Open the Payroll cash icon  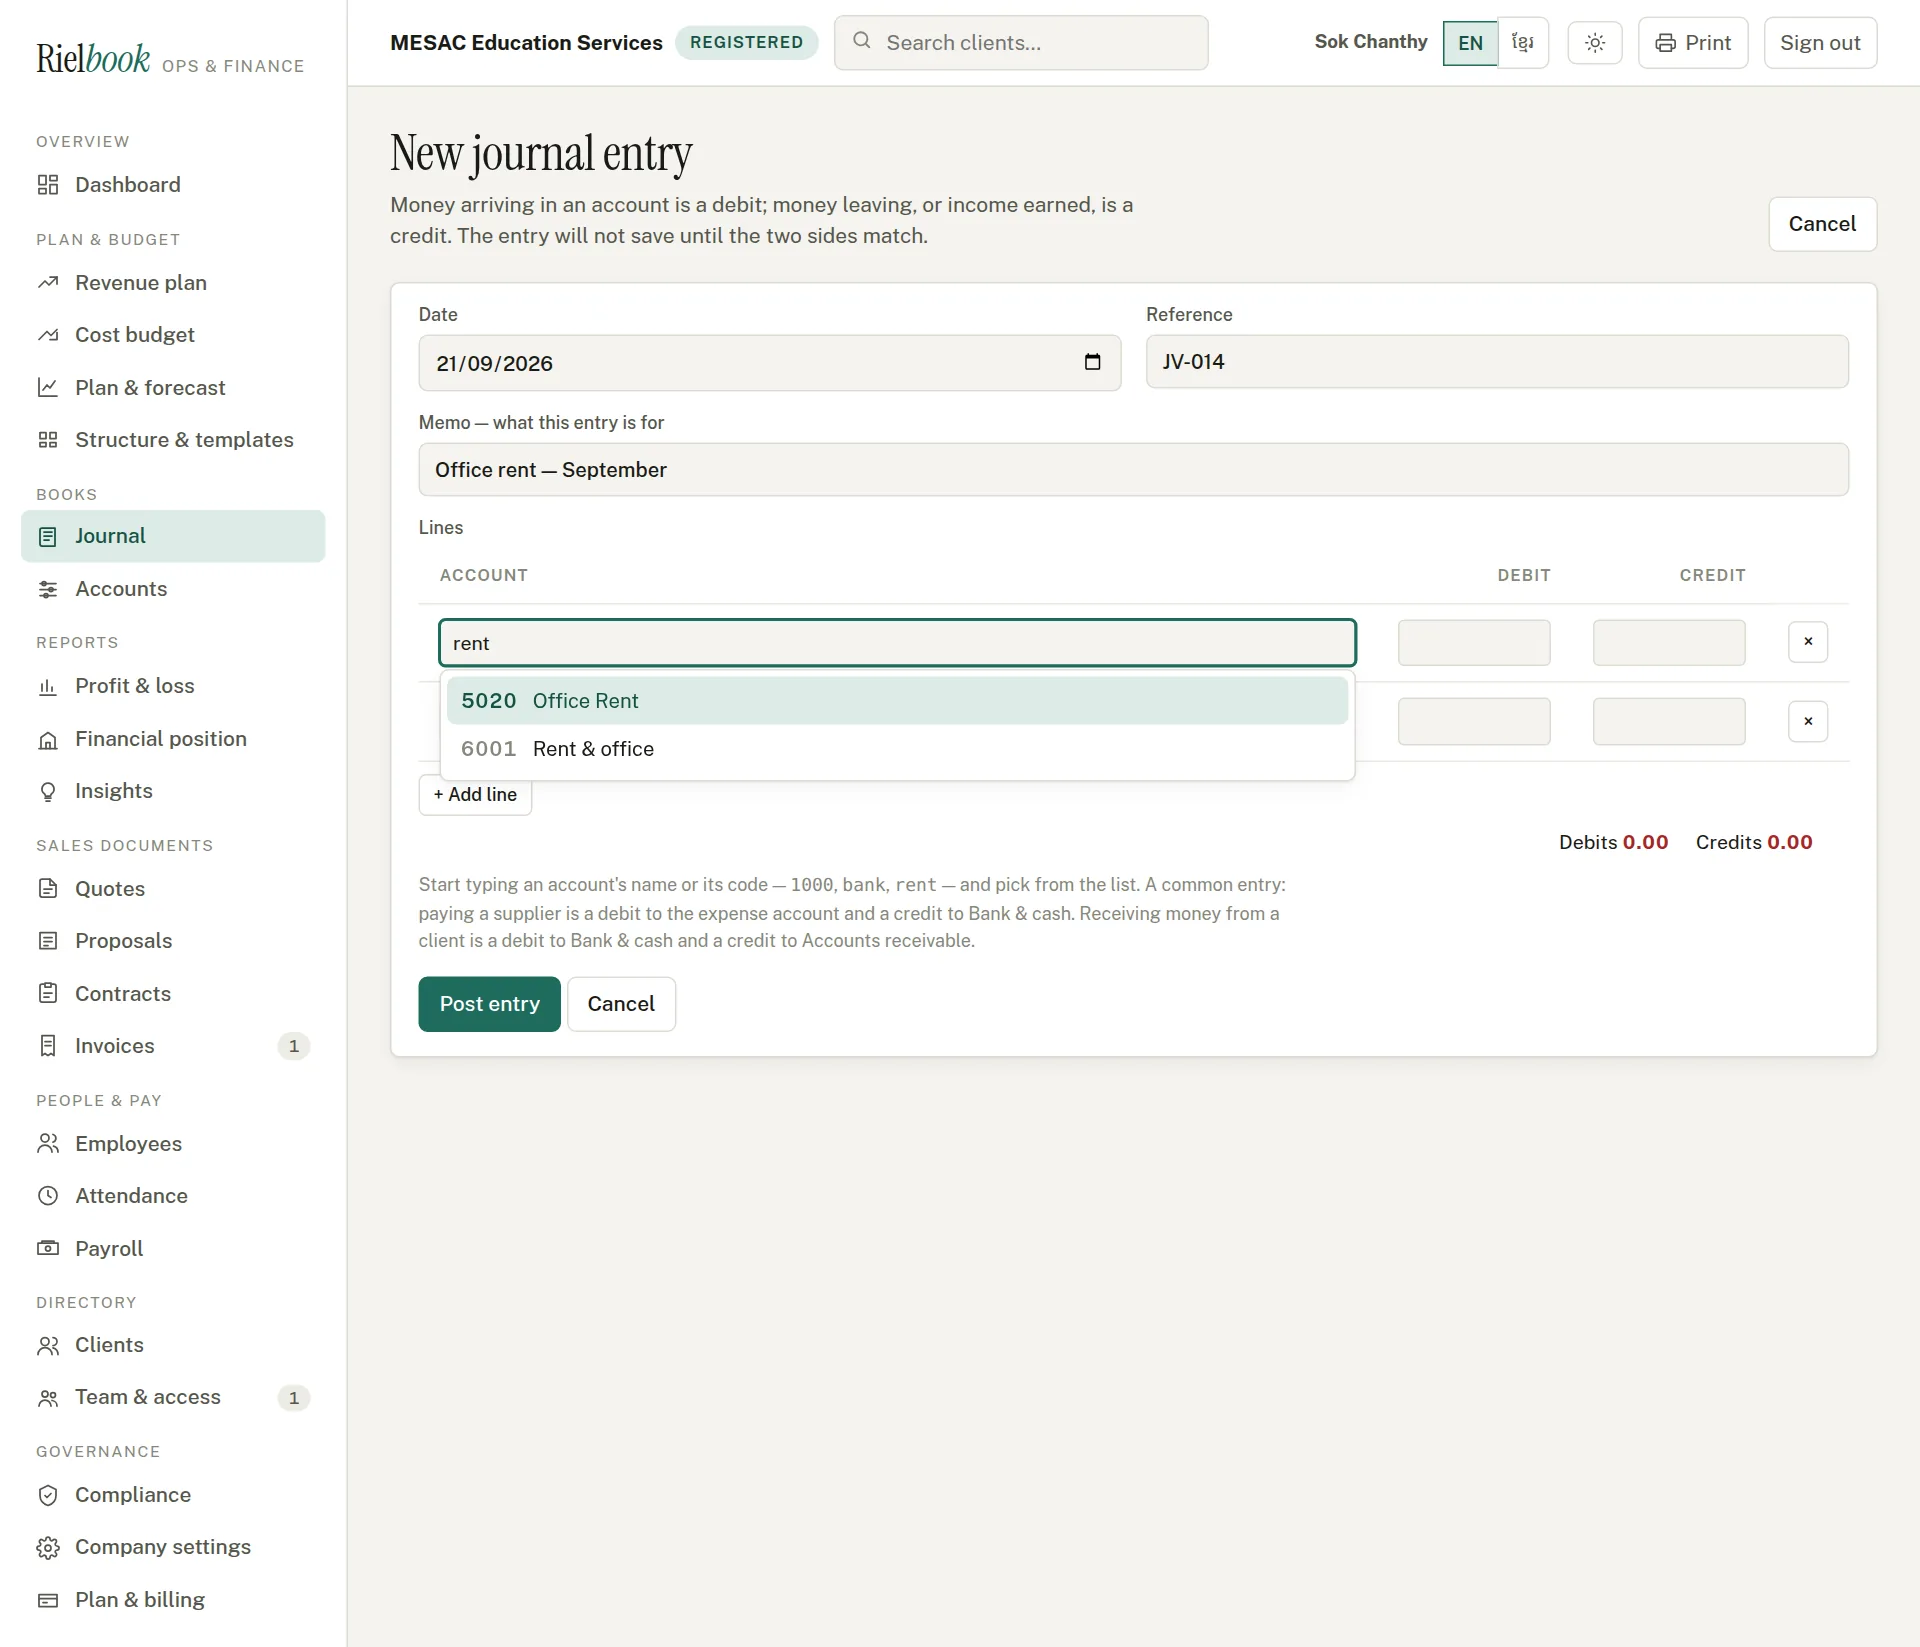(48, 1248)
